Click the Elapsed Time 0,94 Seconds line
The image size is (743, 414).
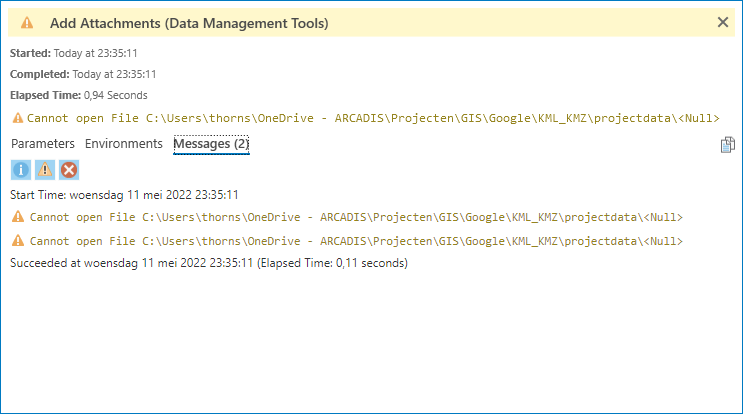pos(79,95)
